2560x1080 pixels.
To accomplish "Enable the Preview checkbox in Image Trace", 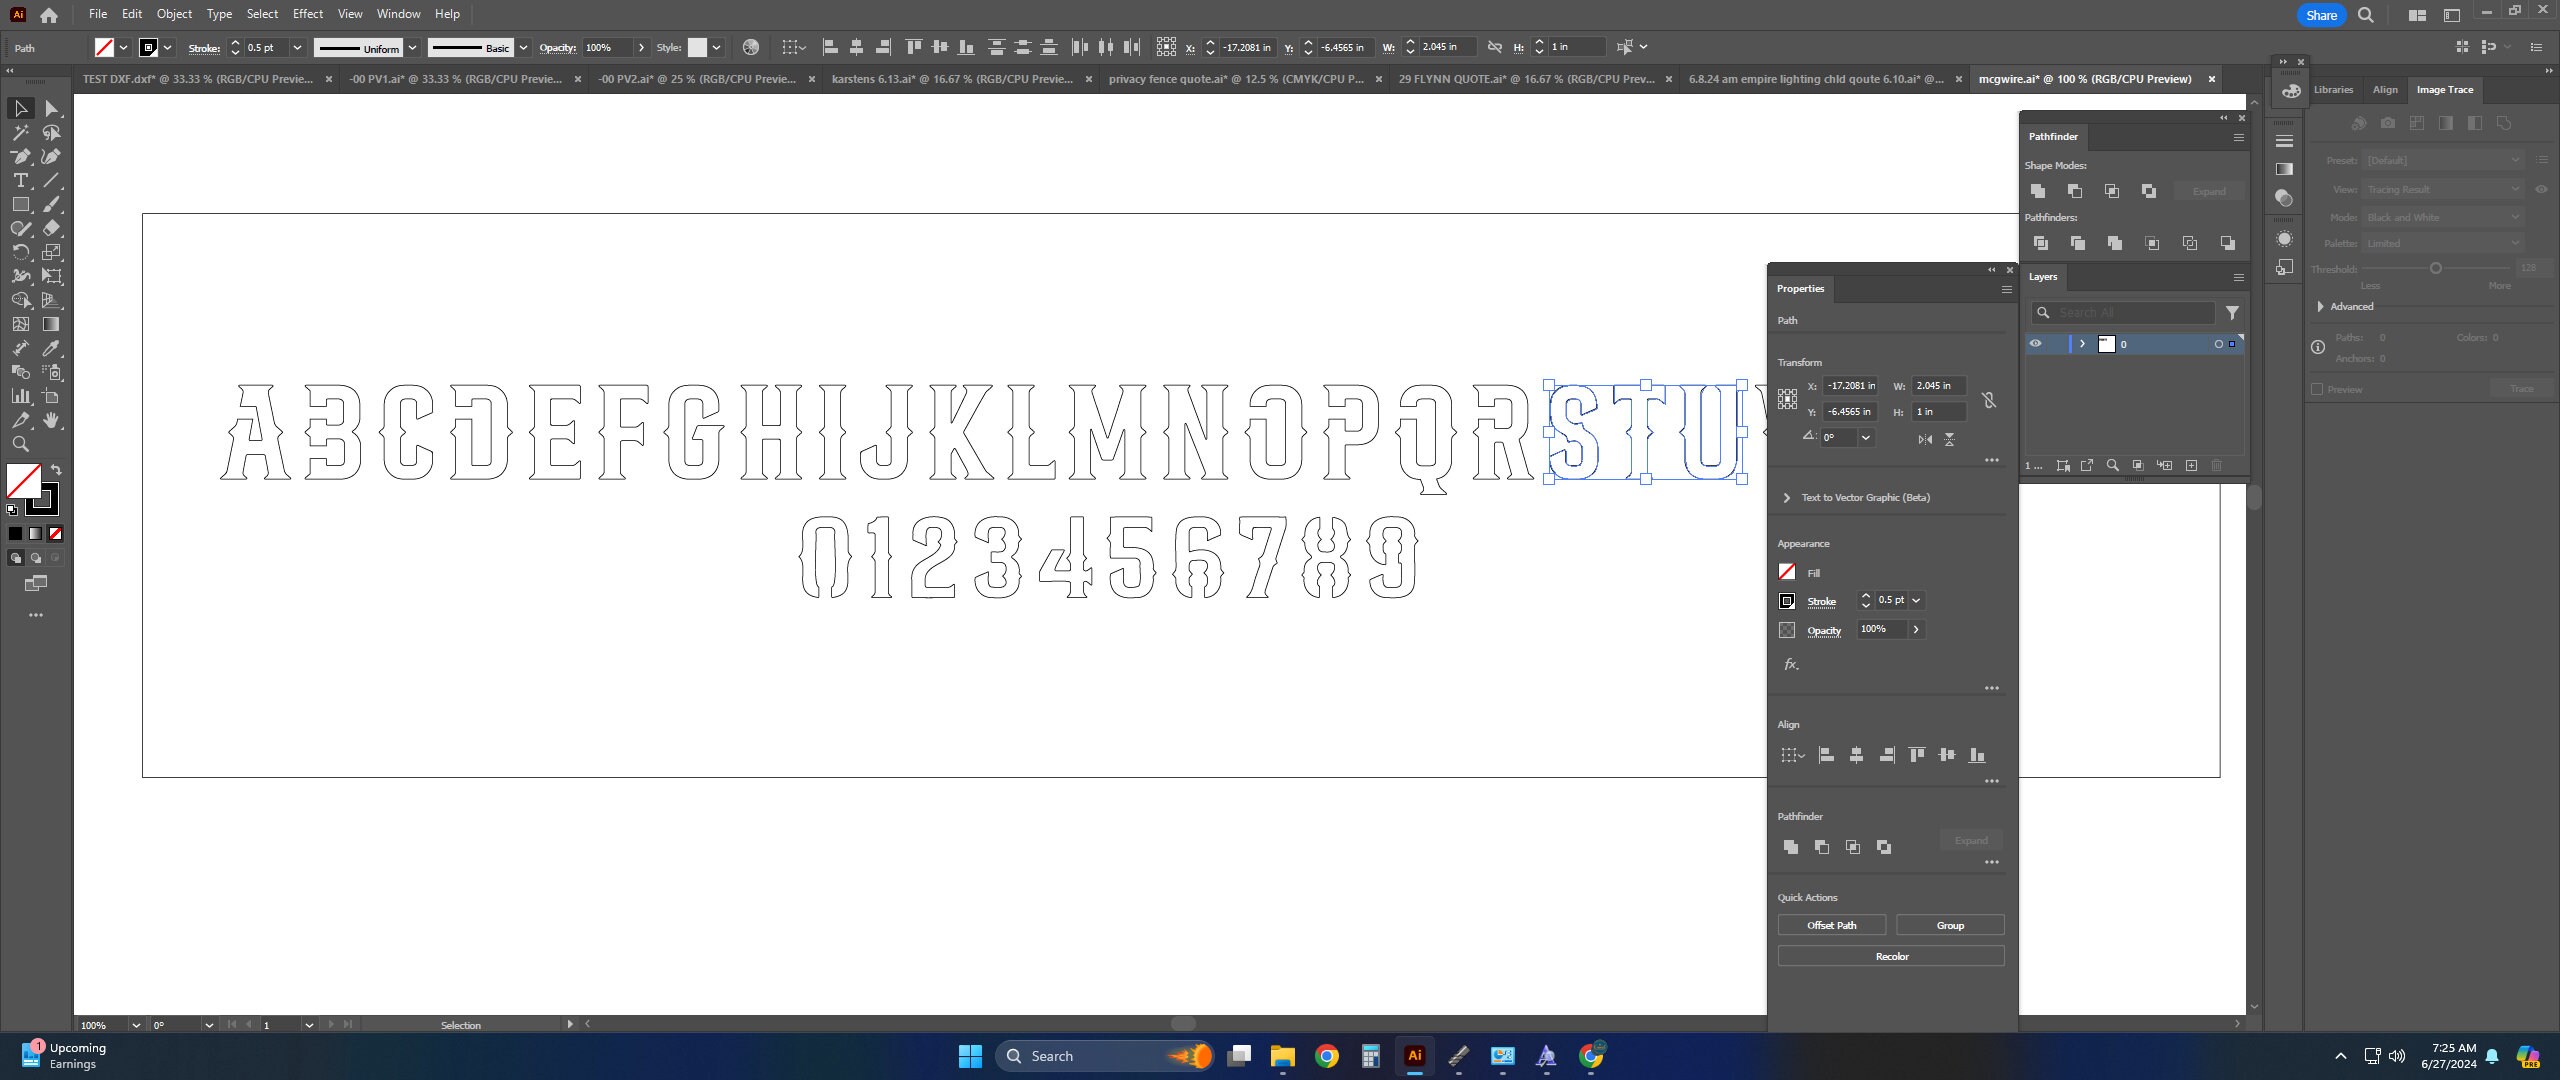I will [x=2319, y=388].
